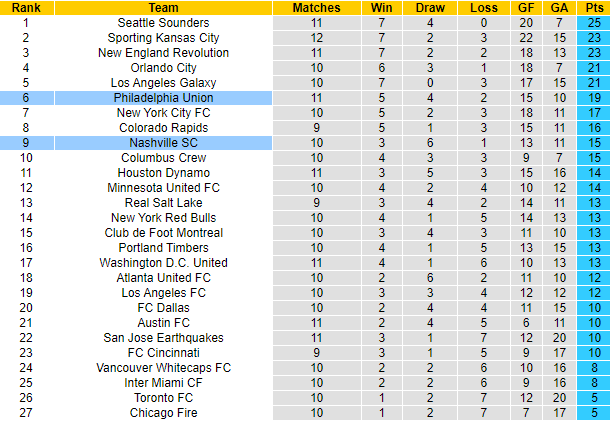The width and height of the screenshot is (611, 421).
Task: Select the Draw column header
Action: 429,7
